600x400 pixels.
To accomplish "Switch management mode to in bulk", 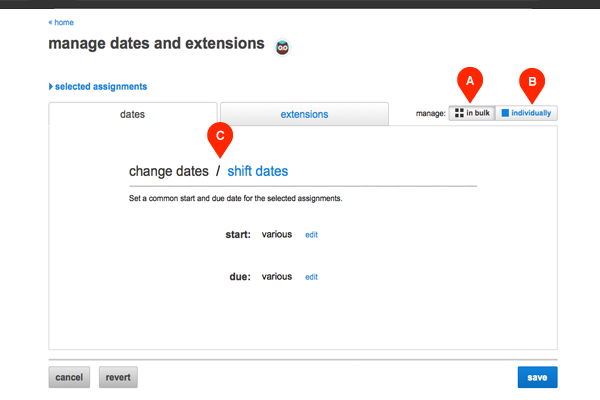I will [471, 114].
